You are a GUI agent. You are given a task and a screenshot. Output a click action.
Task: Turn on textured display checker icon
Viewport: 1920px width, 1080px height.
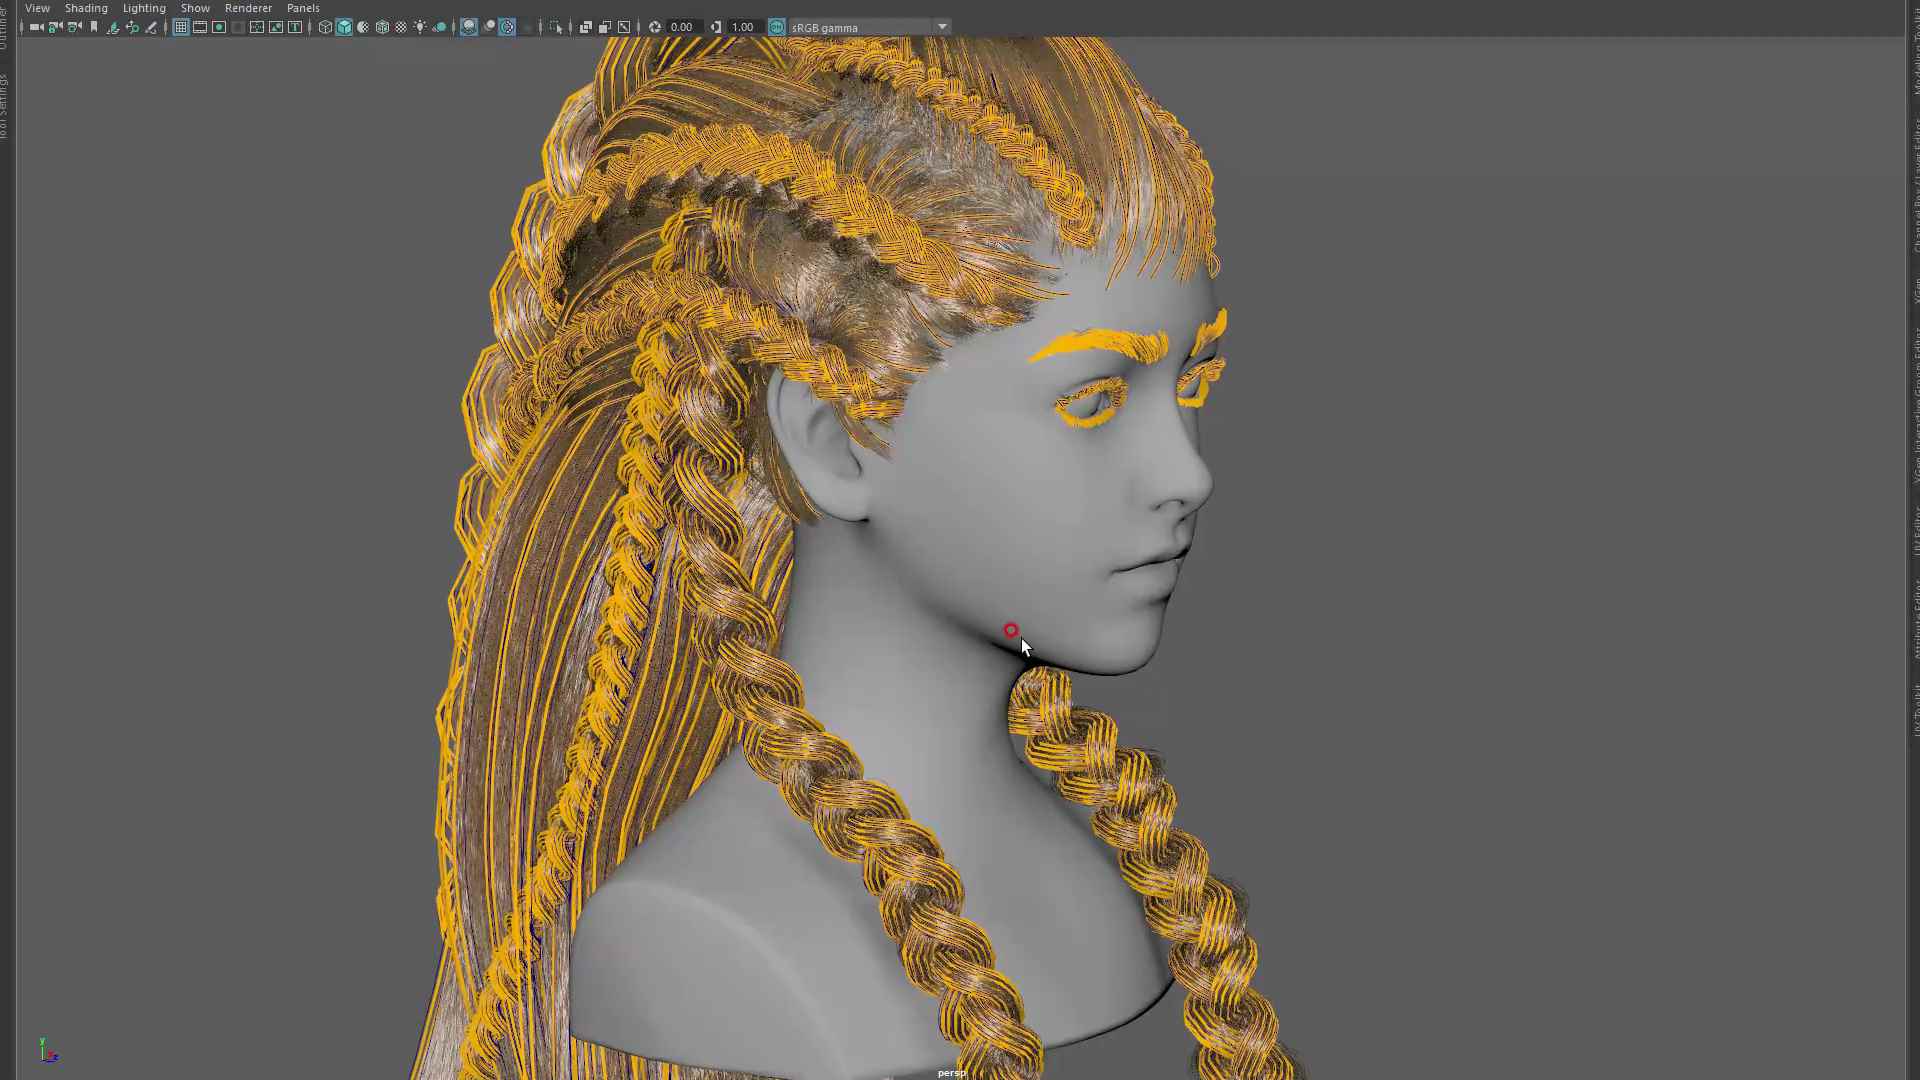coord(401,27)
